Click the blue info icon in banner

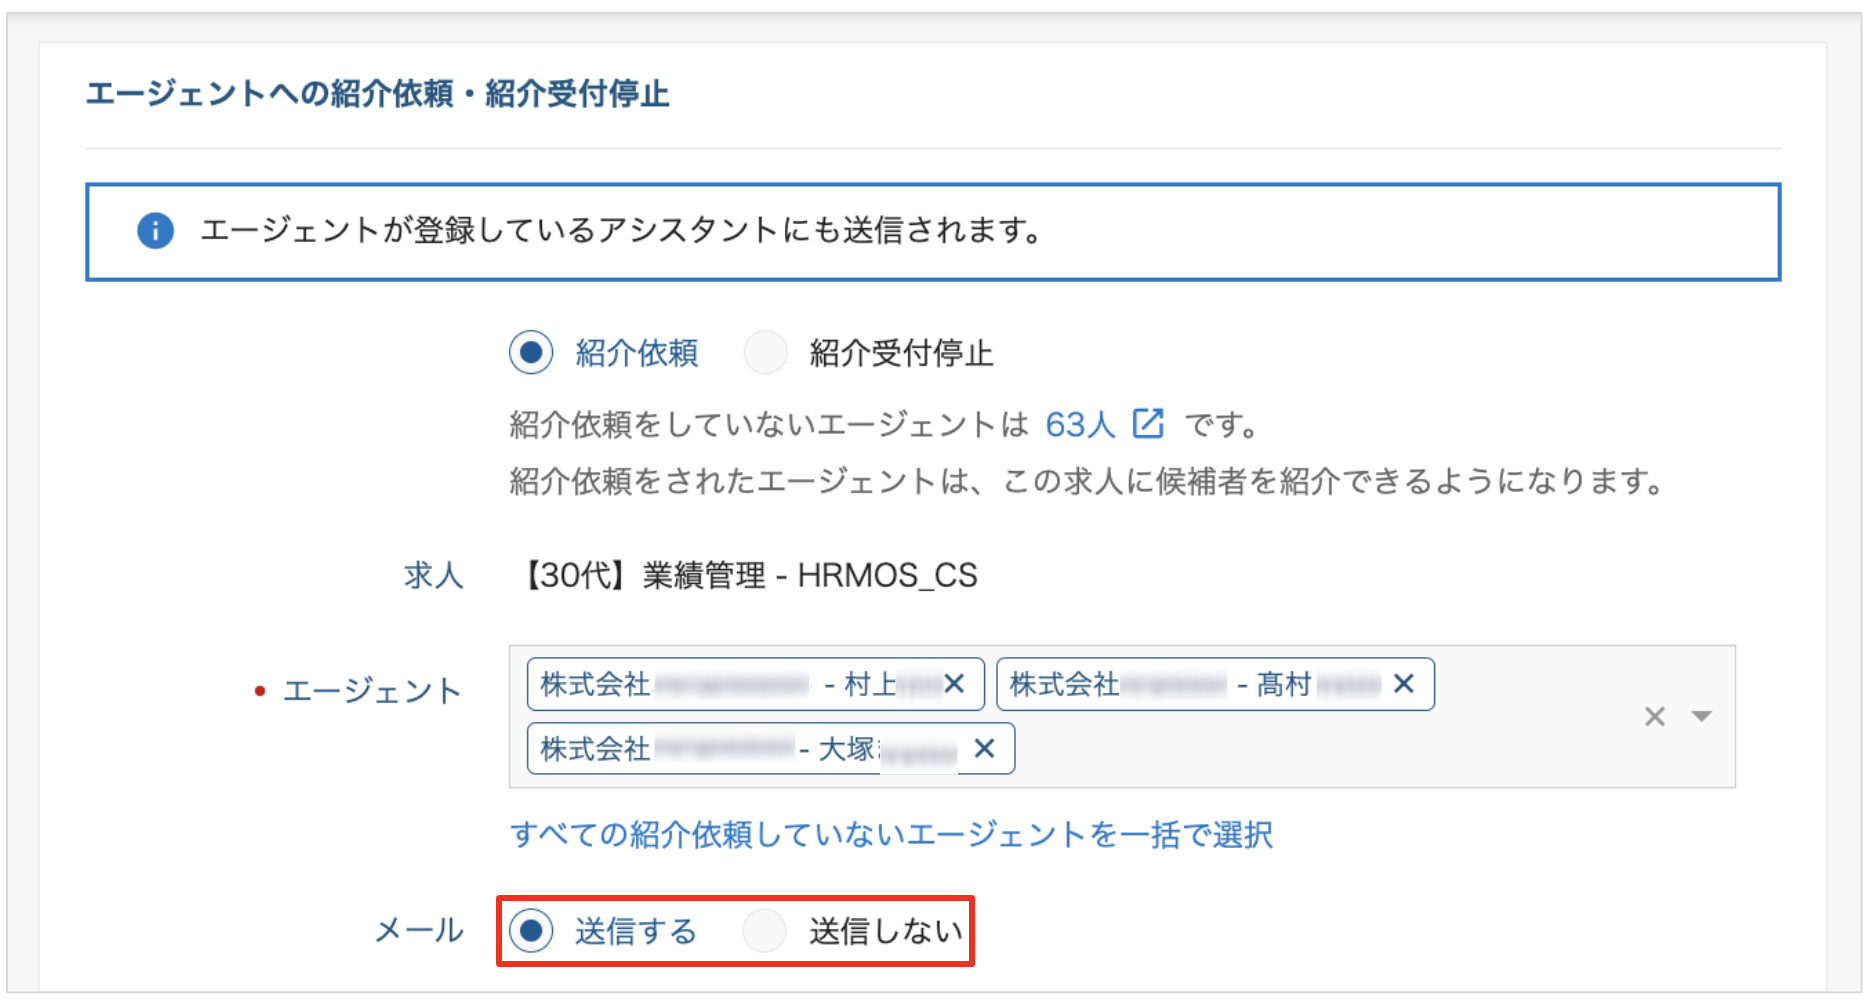155,231
